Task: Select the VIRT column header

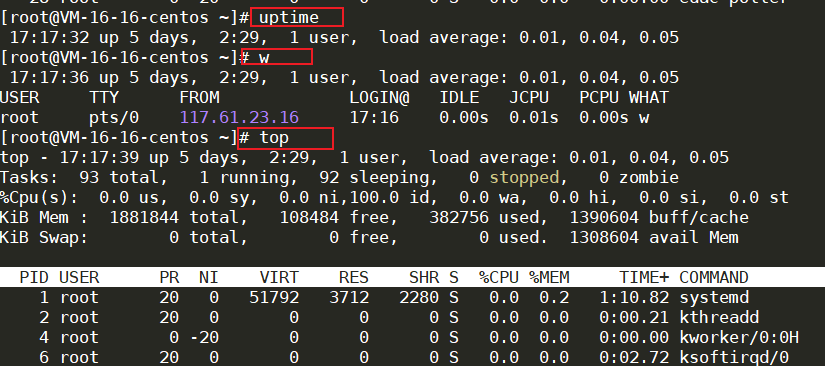Action: [279, 277]
